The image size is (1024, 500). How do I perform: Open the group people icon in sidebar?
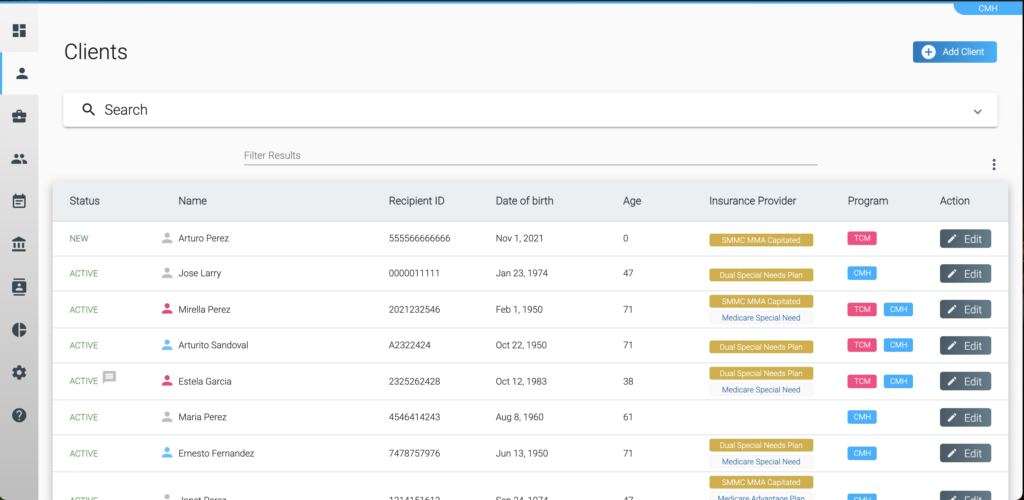(x=19, y=159)
